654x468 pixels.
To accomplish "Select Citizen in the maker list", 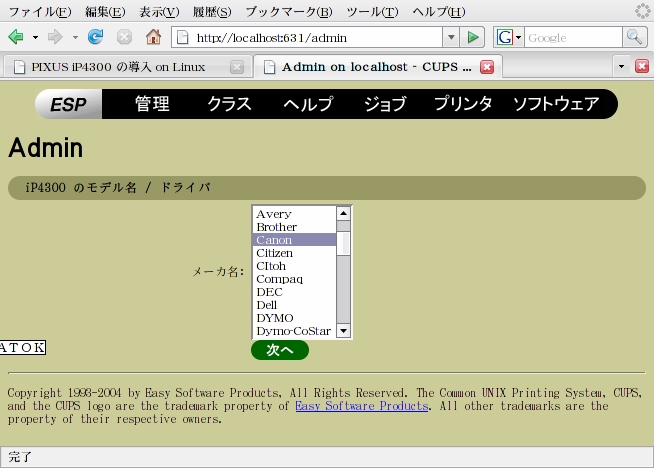I will pyautogui.click(x=294, y=253).
